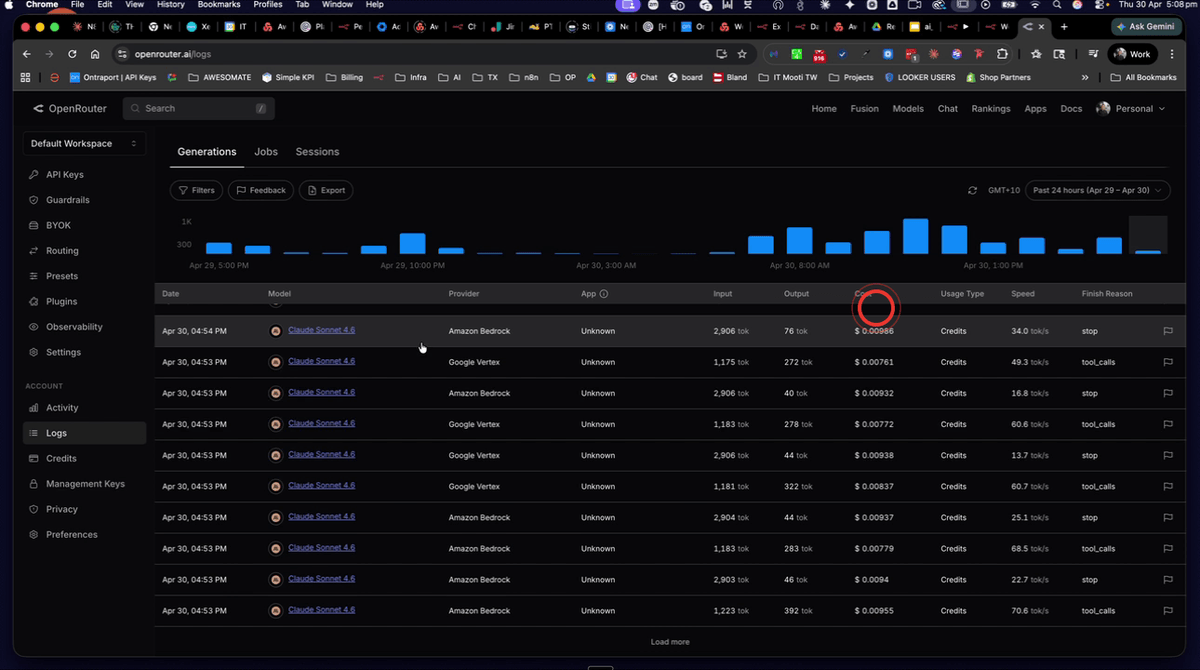Image resolution: width=1200 pixels, height=670 pixels.
Task: Click the tallest bar in the usage chart
Action: click(x=916, y=236)
